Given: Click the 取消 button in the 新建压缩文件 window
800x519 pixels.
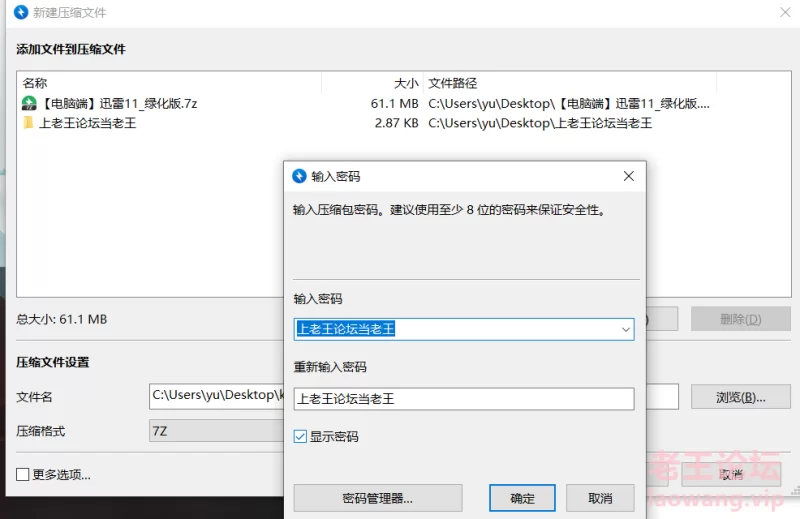Looking at the screenshot, I should tap(731, 475).
